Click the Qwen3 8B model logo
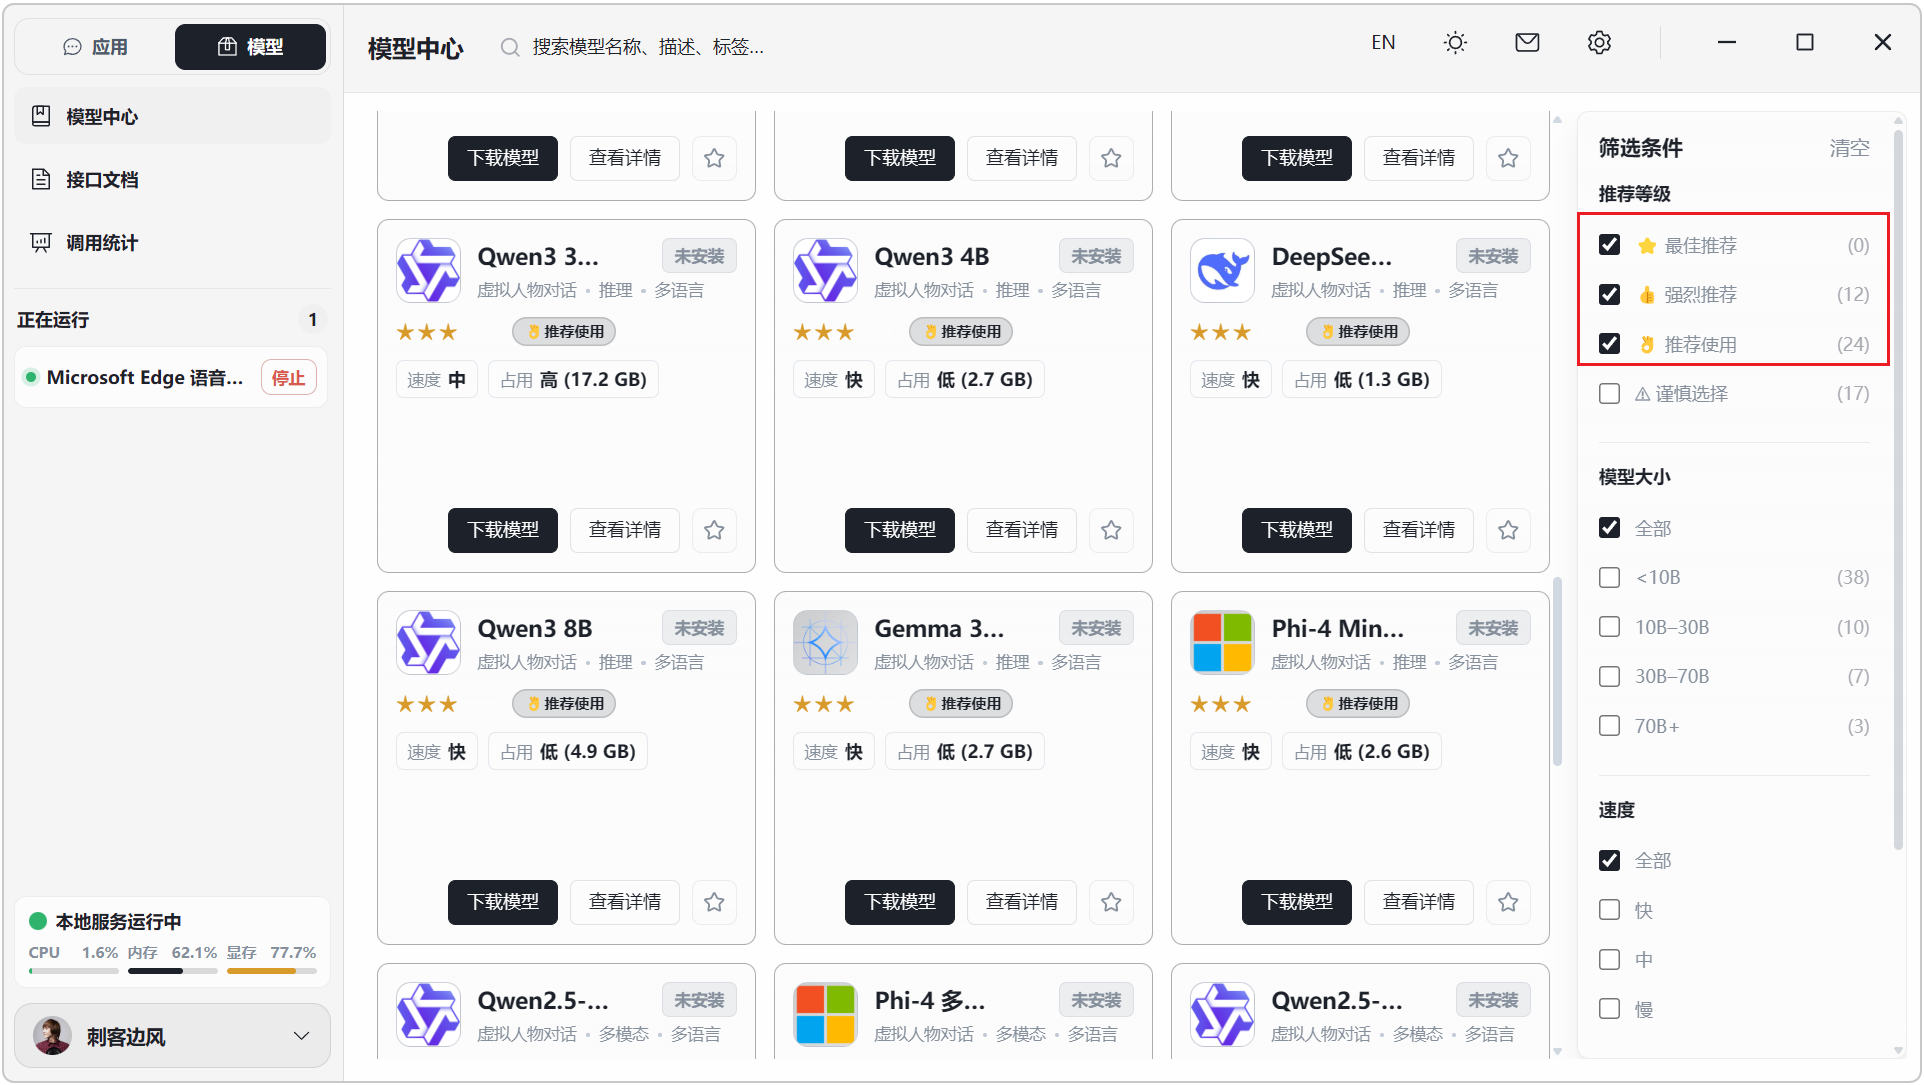The width and height of the screenshot is (1924, 1085). coord(428,643)
